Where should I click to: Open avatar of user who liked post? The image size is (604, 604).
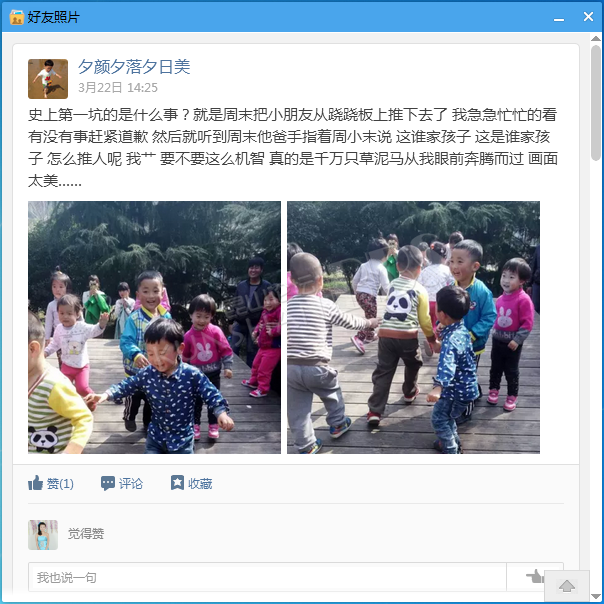(x=43, y=535)
